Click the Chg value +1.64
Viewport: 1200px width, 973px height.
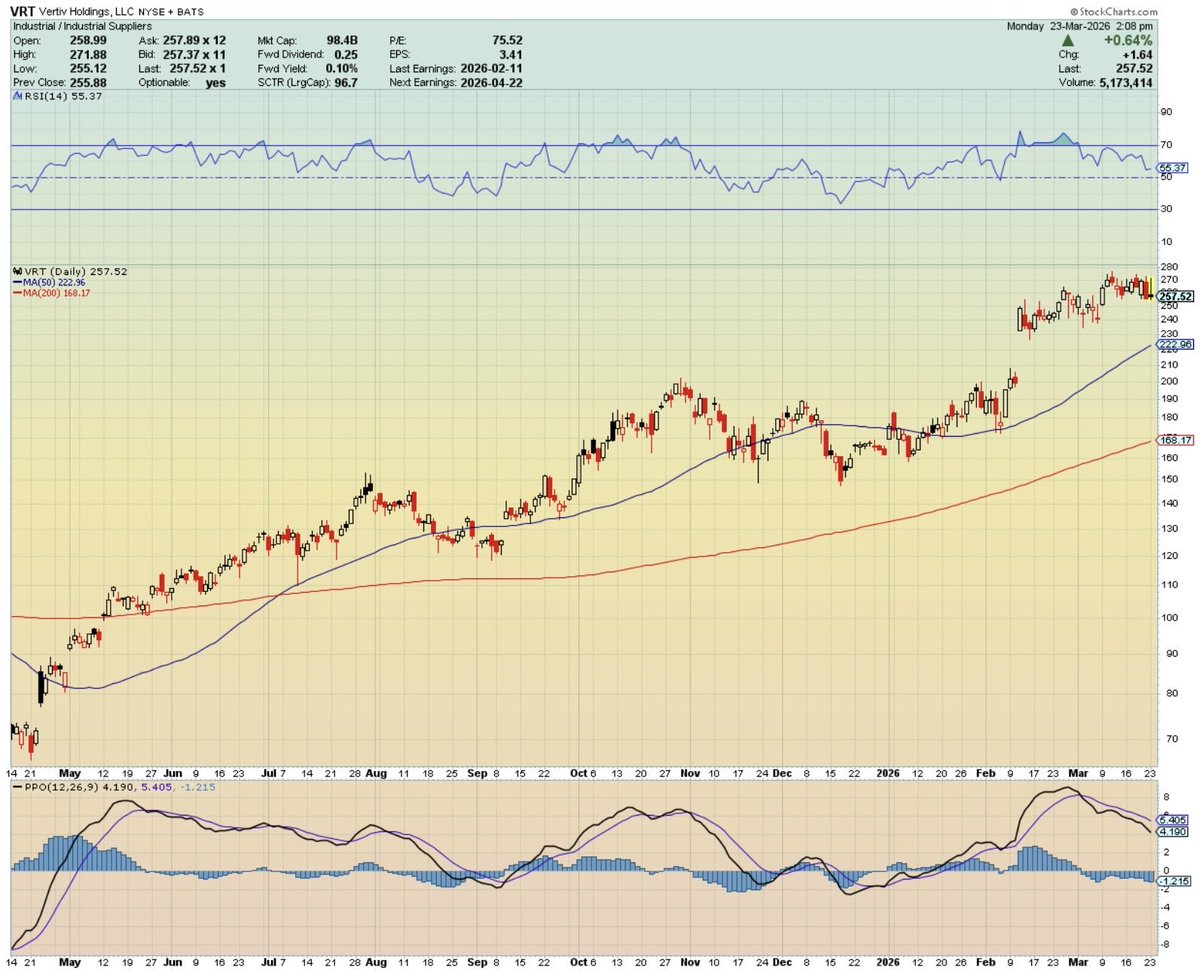click(x=1139, y=54)
